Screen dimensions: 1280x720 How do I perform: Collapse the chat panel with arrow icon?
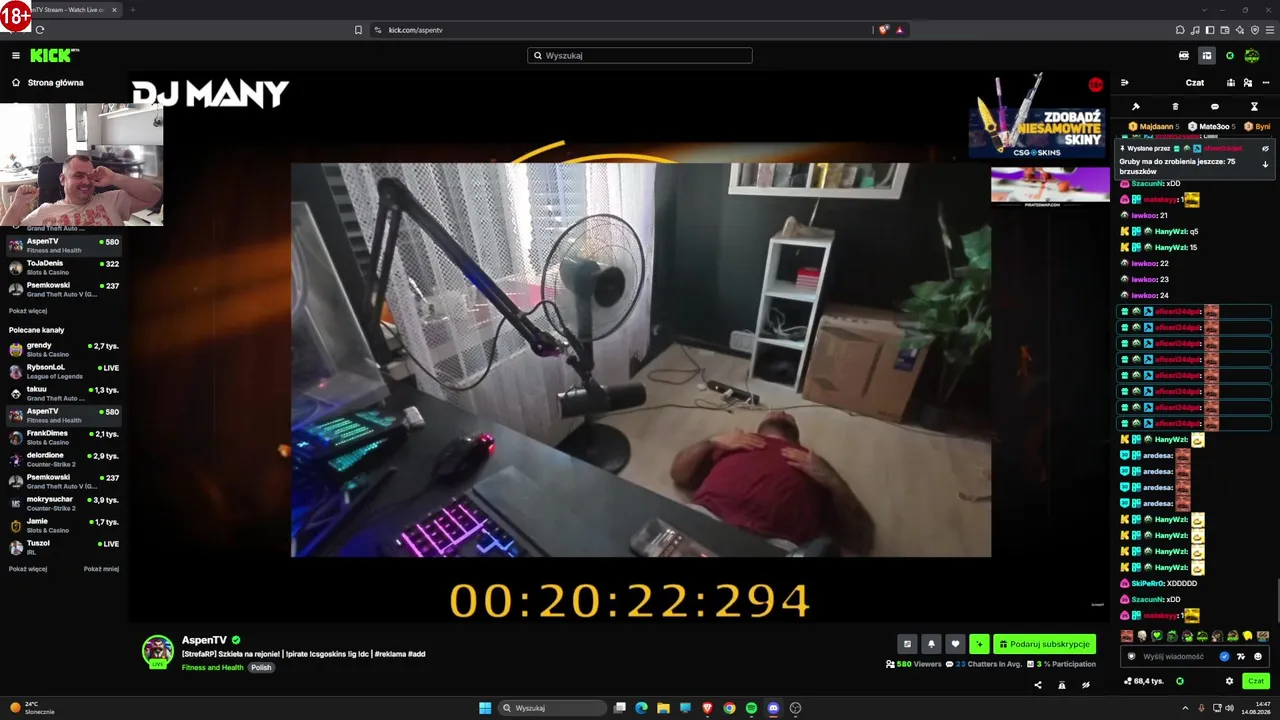(x=1124, y=83)
